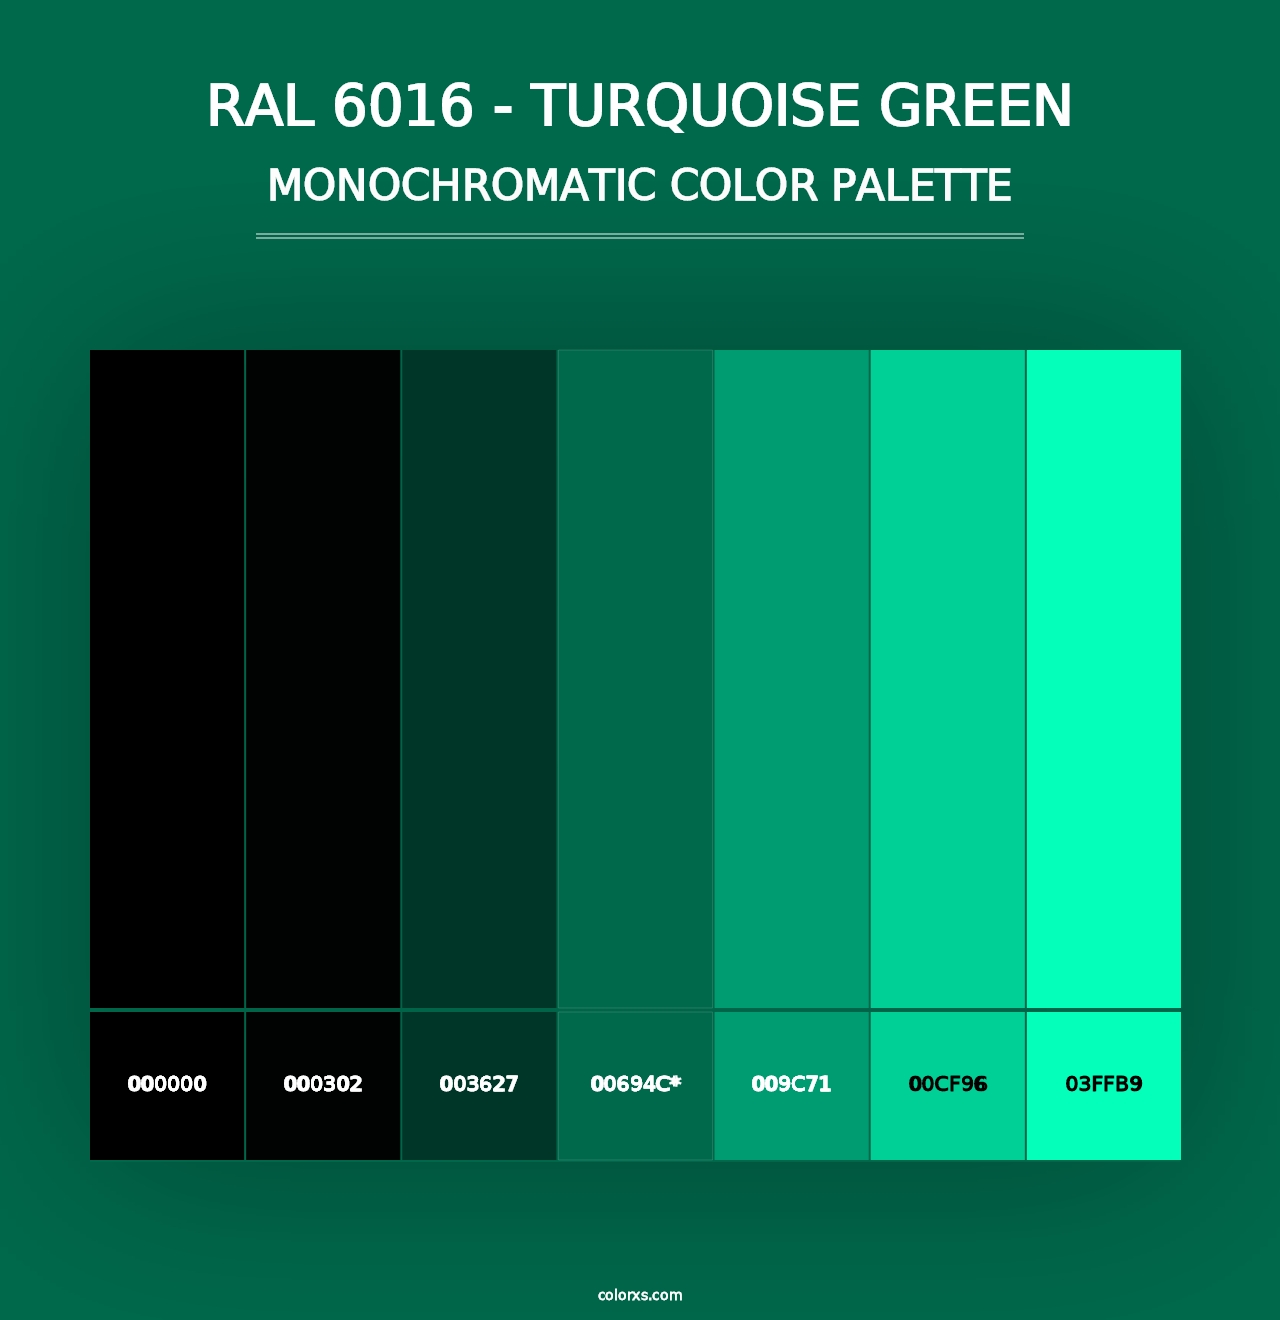Viewport: 1280px width, 1320px height.
Task: Click the hex label 00694C*
Action: point(636,1084)
